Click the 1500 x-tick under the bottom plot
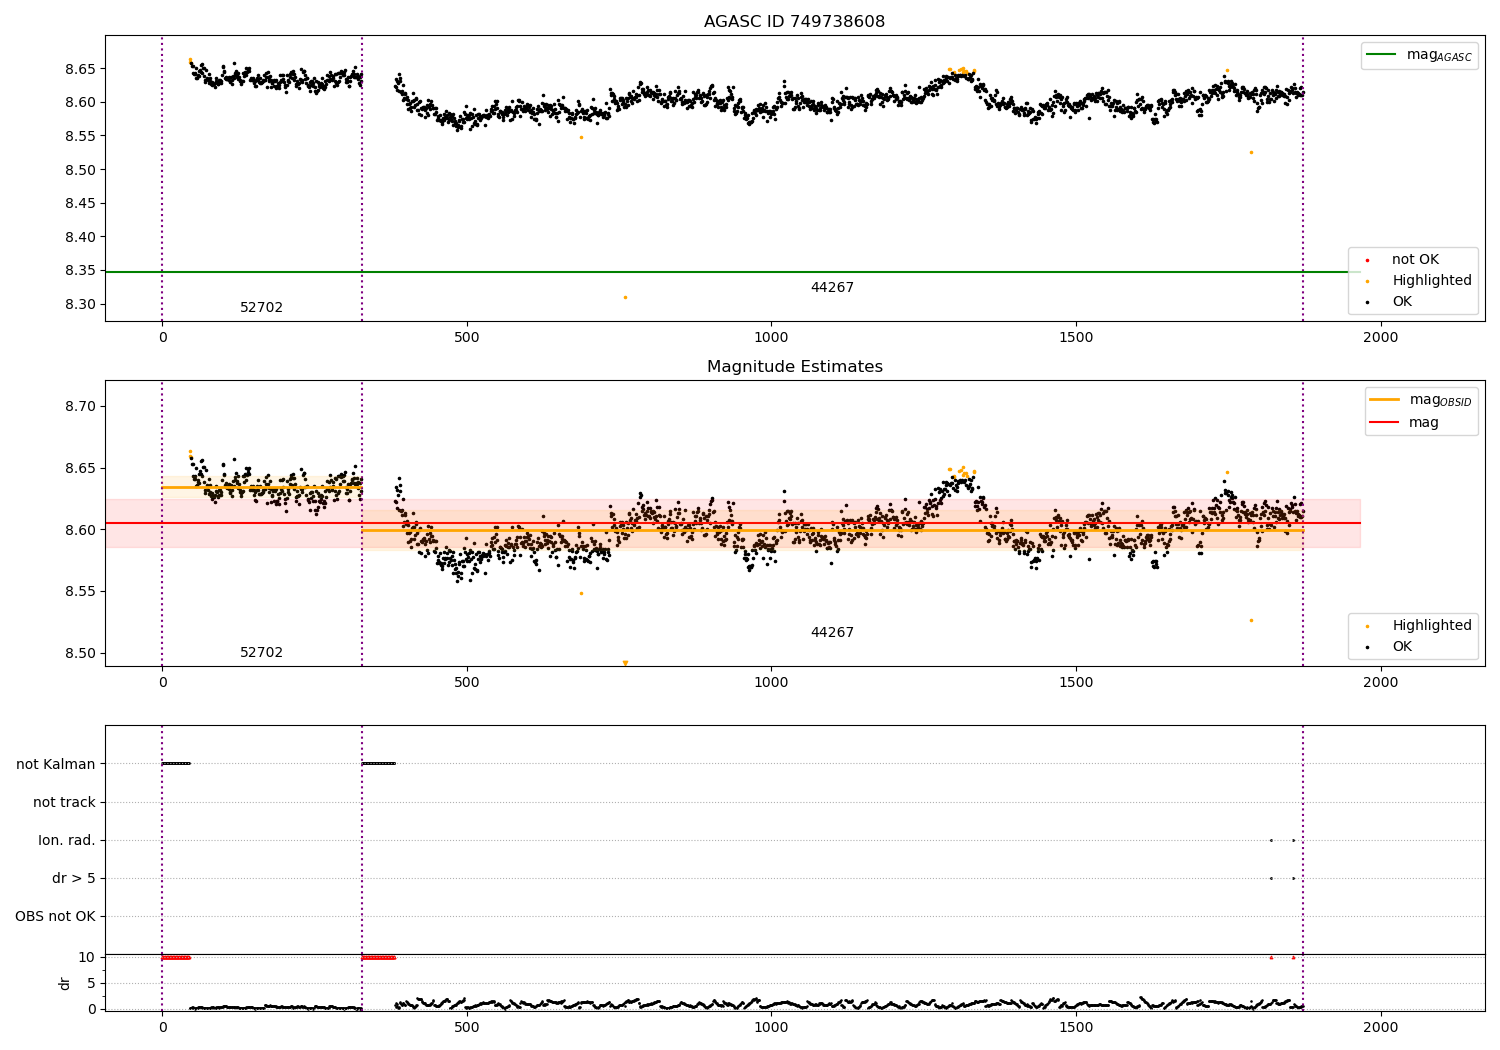Image resolution: width=1500 pixels, height=1050 pixels. [x=1076, y=1027]
